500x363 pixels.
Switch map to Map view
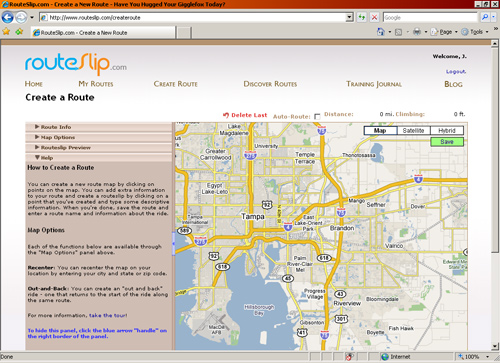pyautogui.click(x=380, y=130)
